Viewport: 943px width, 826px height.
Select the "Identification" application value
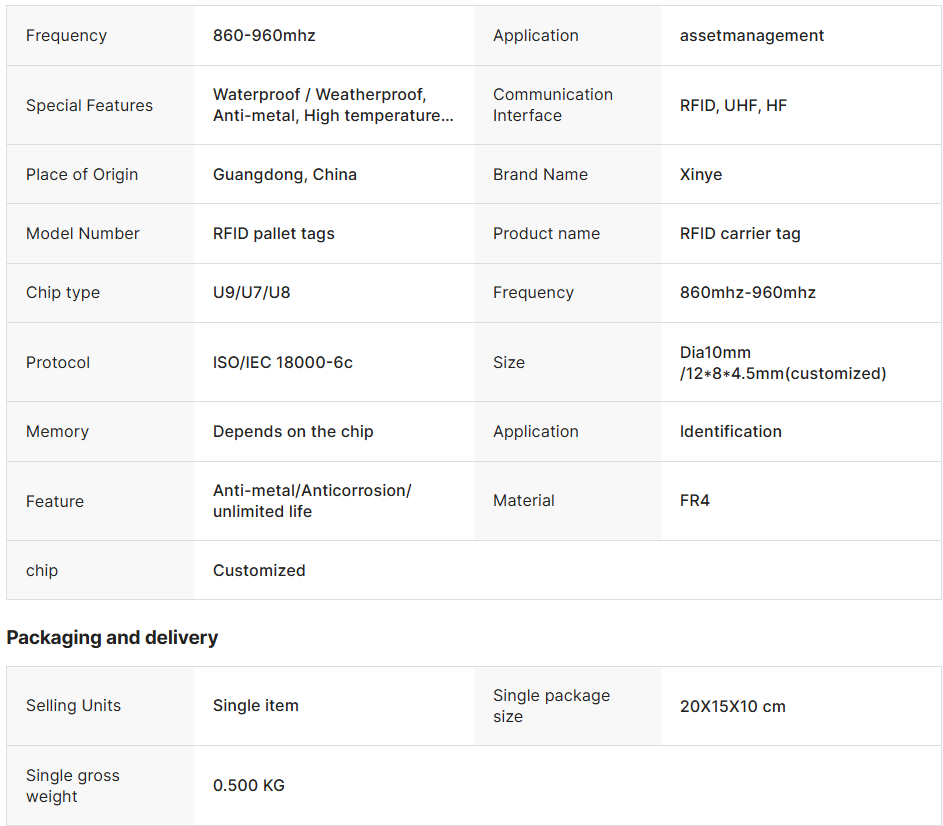731,431
